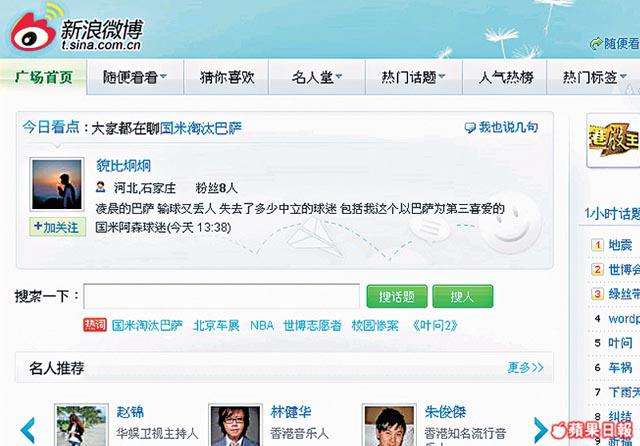Image resolution: width=640 pixels, height=446 pixels.
Task: Open the sunset profile avatar thumbnail
Action: click(x=57, y=184)
